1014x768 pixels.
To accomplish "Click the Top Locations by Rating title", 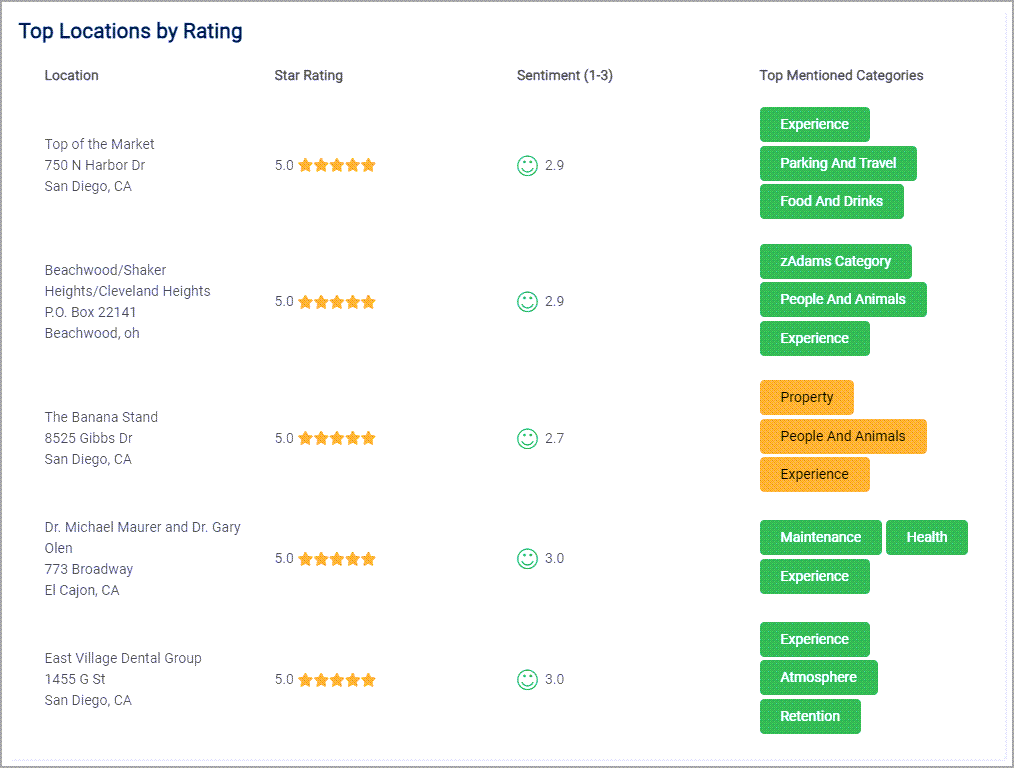I will click(x=130, y=31).
